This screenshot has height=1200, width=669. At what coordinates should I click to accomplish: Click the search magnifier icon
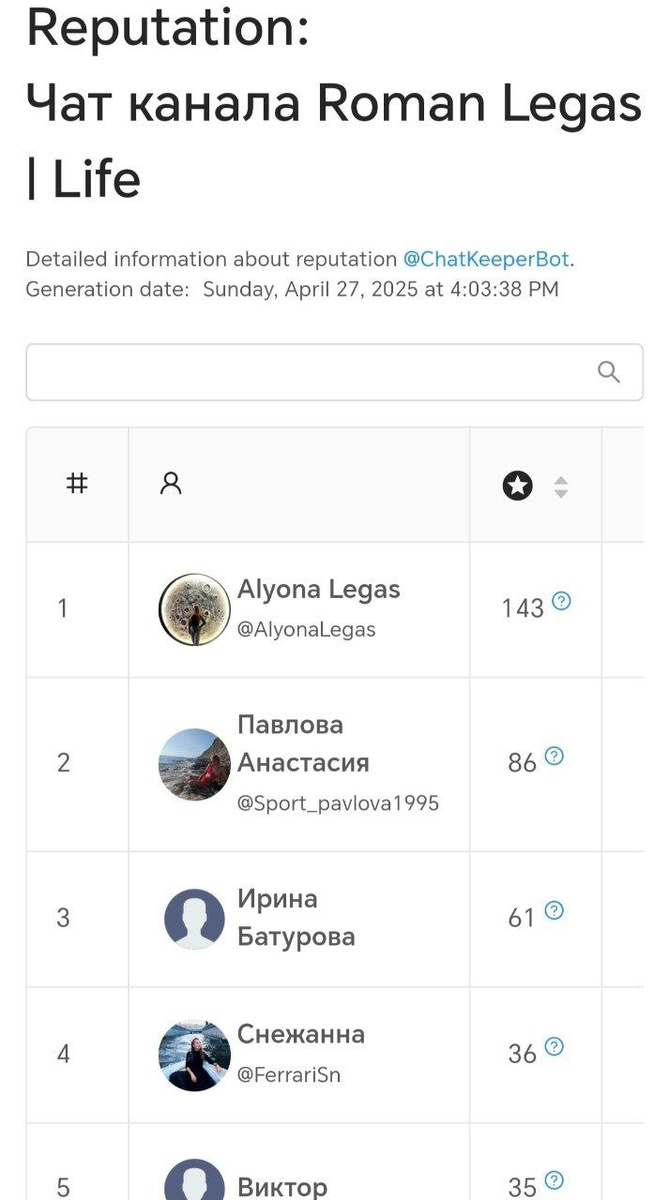(x=608, y=373)
